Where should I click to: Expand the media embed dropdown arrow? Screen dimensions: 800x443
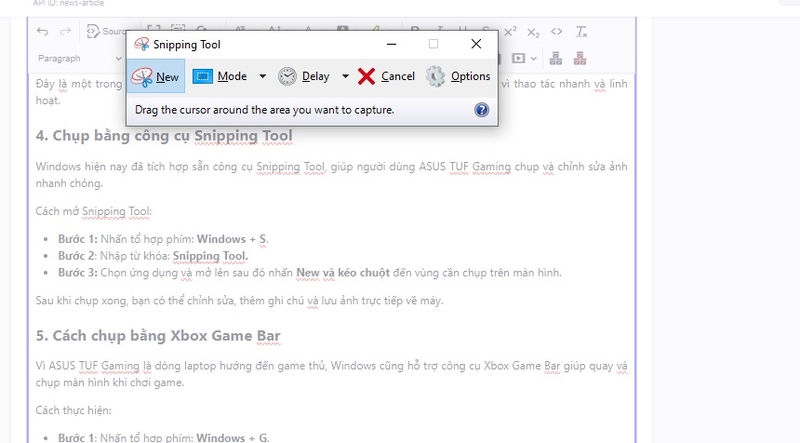(x=534, y=59)
